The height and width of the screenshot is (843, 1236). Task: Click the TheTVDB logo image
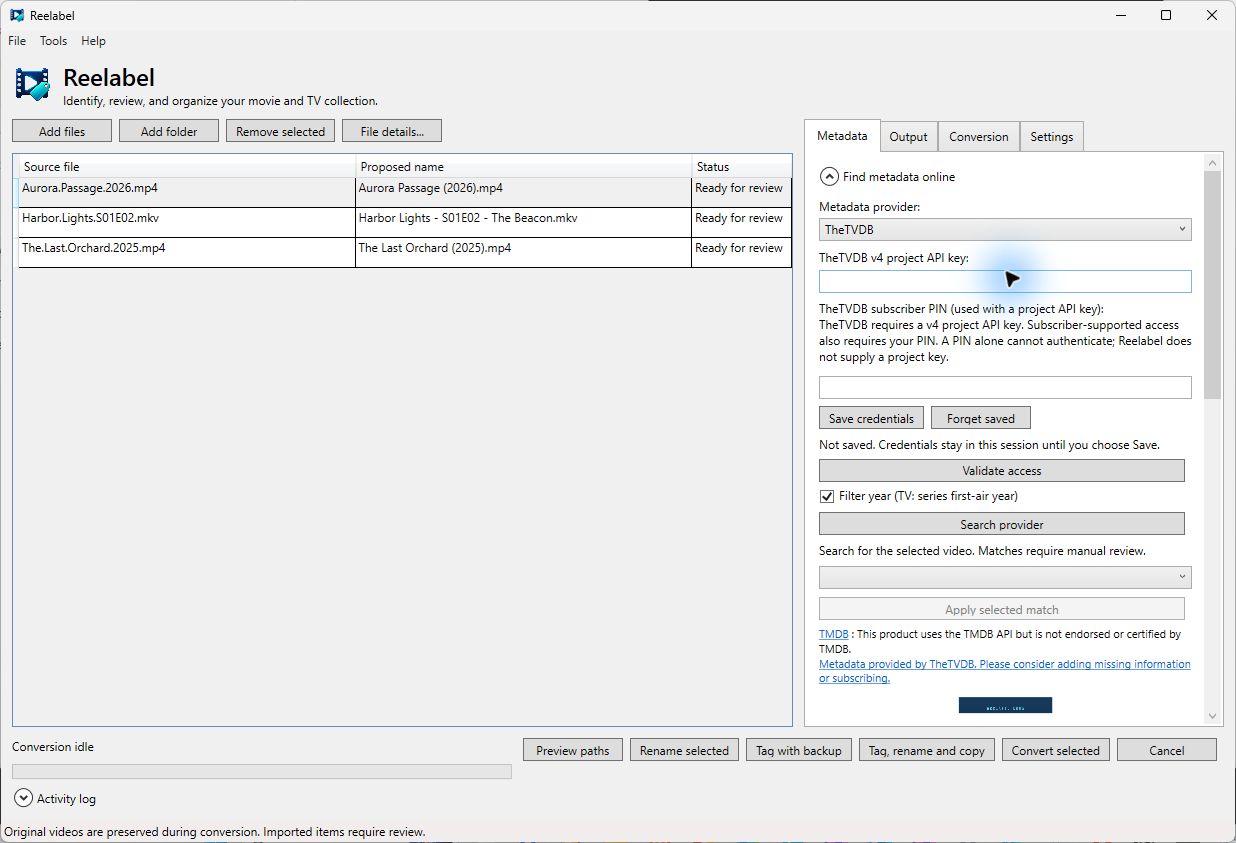1005,705
